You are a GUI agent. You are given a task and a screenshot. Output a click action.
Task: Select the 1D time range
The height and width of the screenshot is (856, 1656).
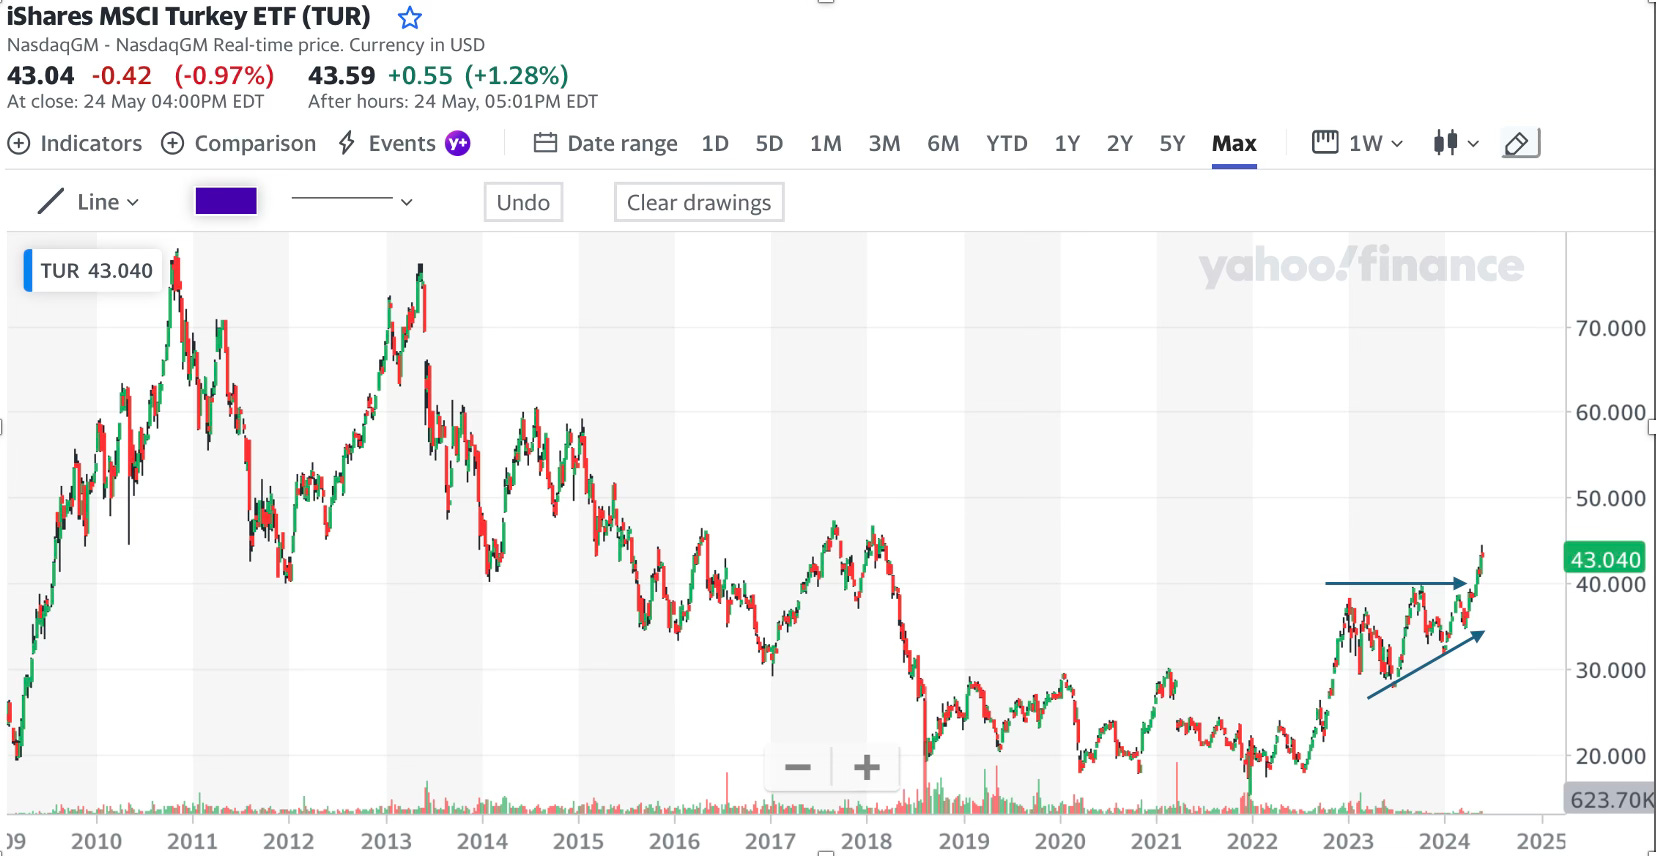click(715, 143)
